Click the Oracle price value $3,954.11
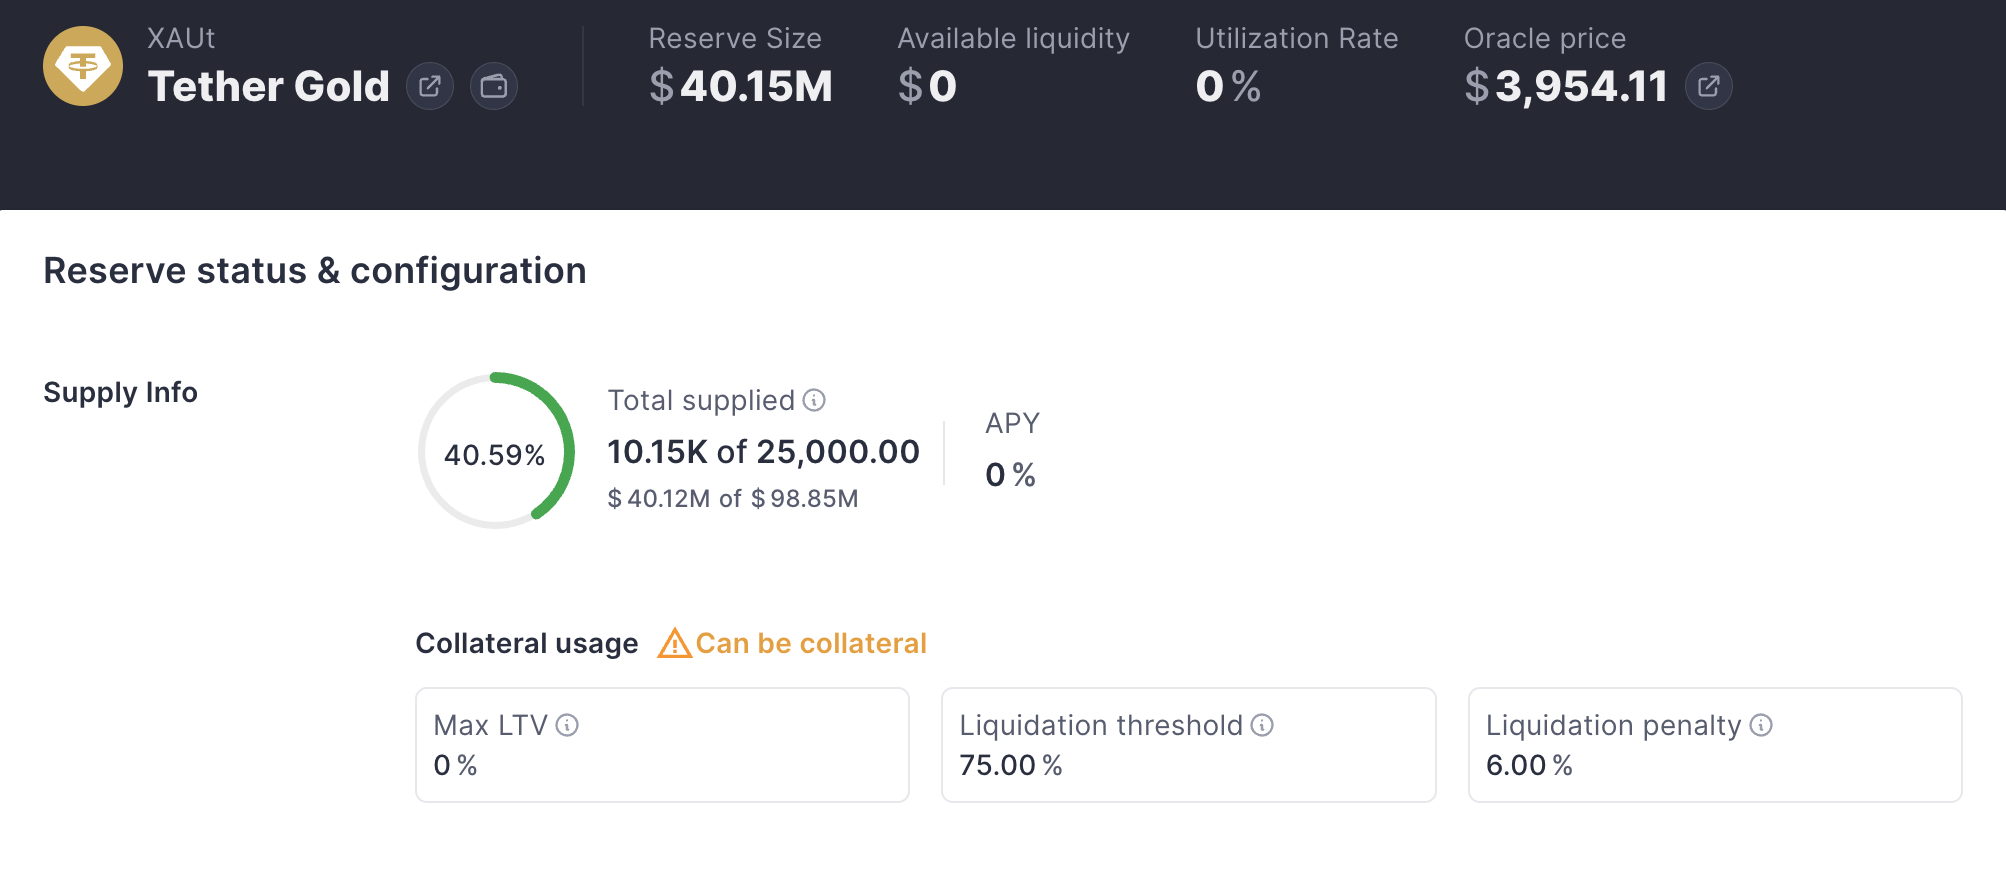The height and width of the screenshot is (886, 2006). pos(1566,86)
